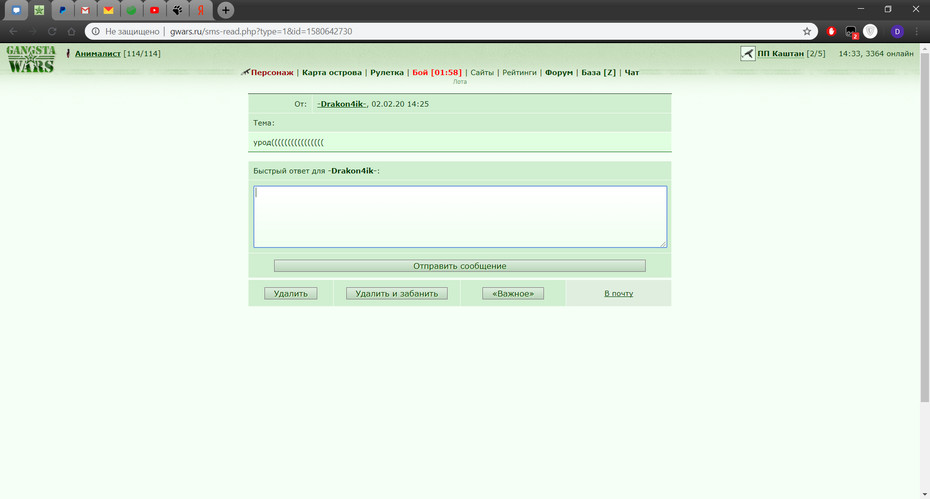
Task: Open the red adblock extension icon
Action: click(x=831, y=31)
